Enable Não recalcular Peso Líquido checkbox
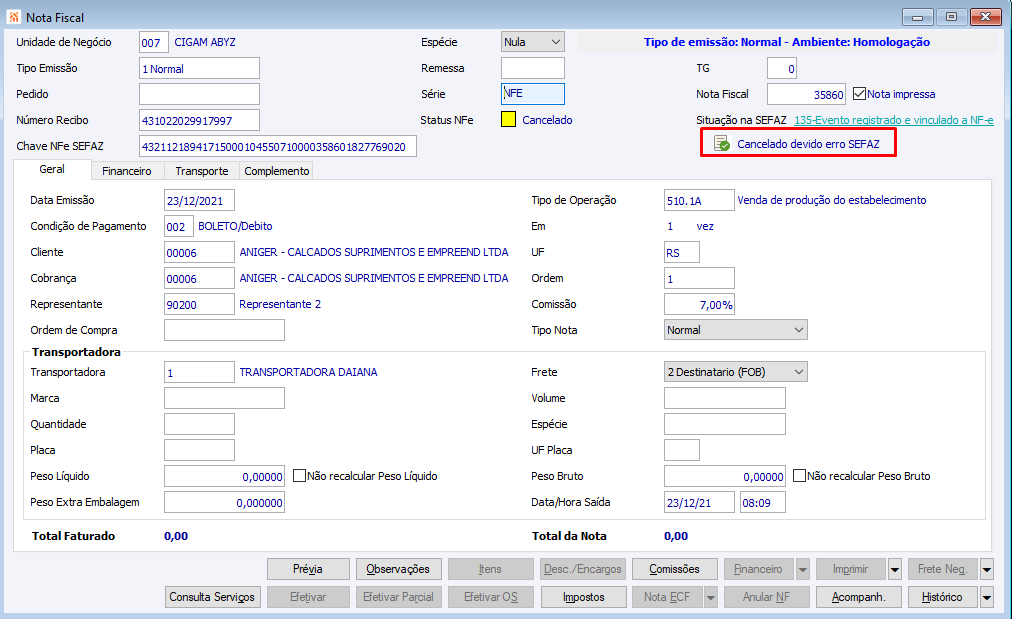The image size is (1012, 619). (x=299, y=476)
